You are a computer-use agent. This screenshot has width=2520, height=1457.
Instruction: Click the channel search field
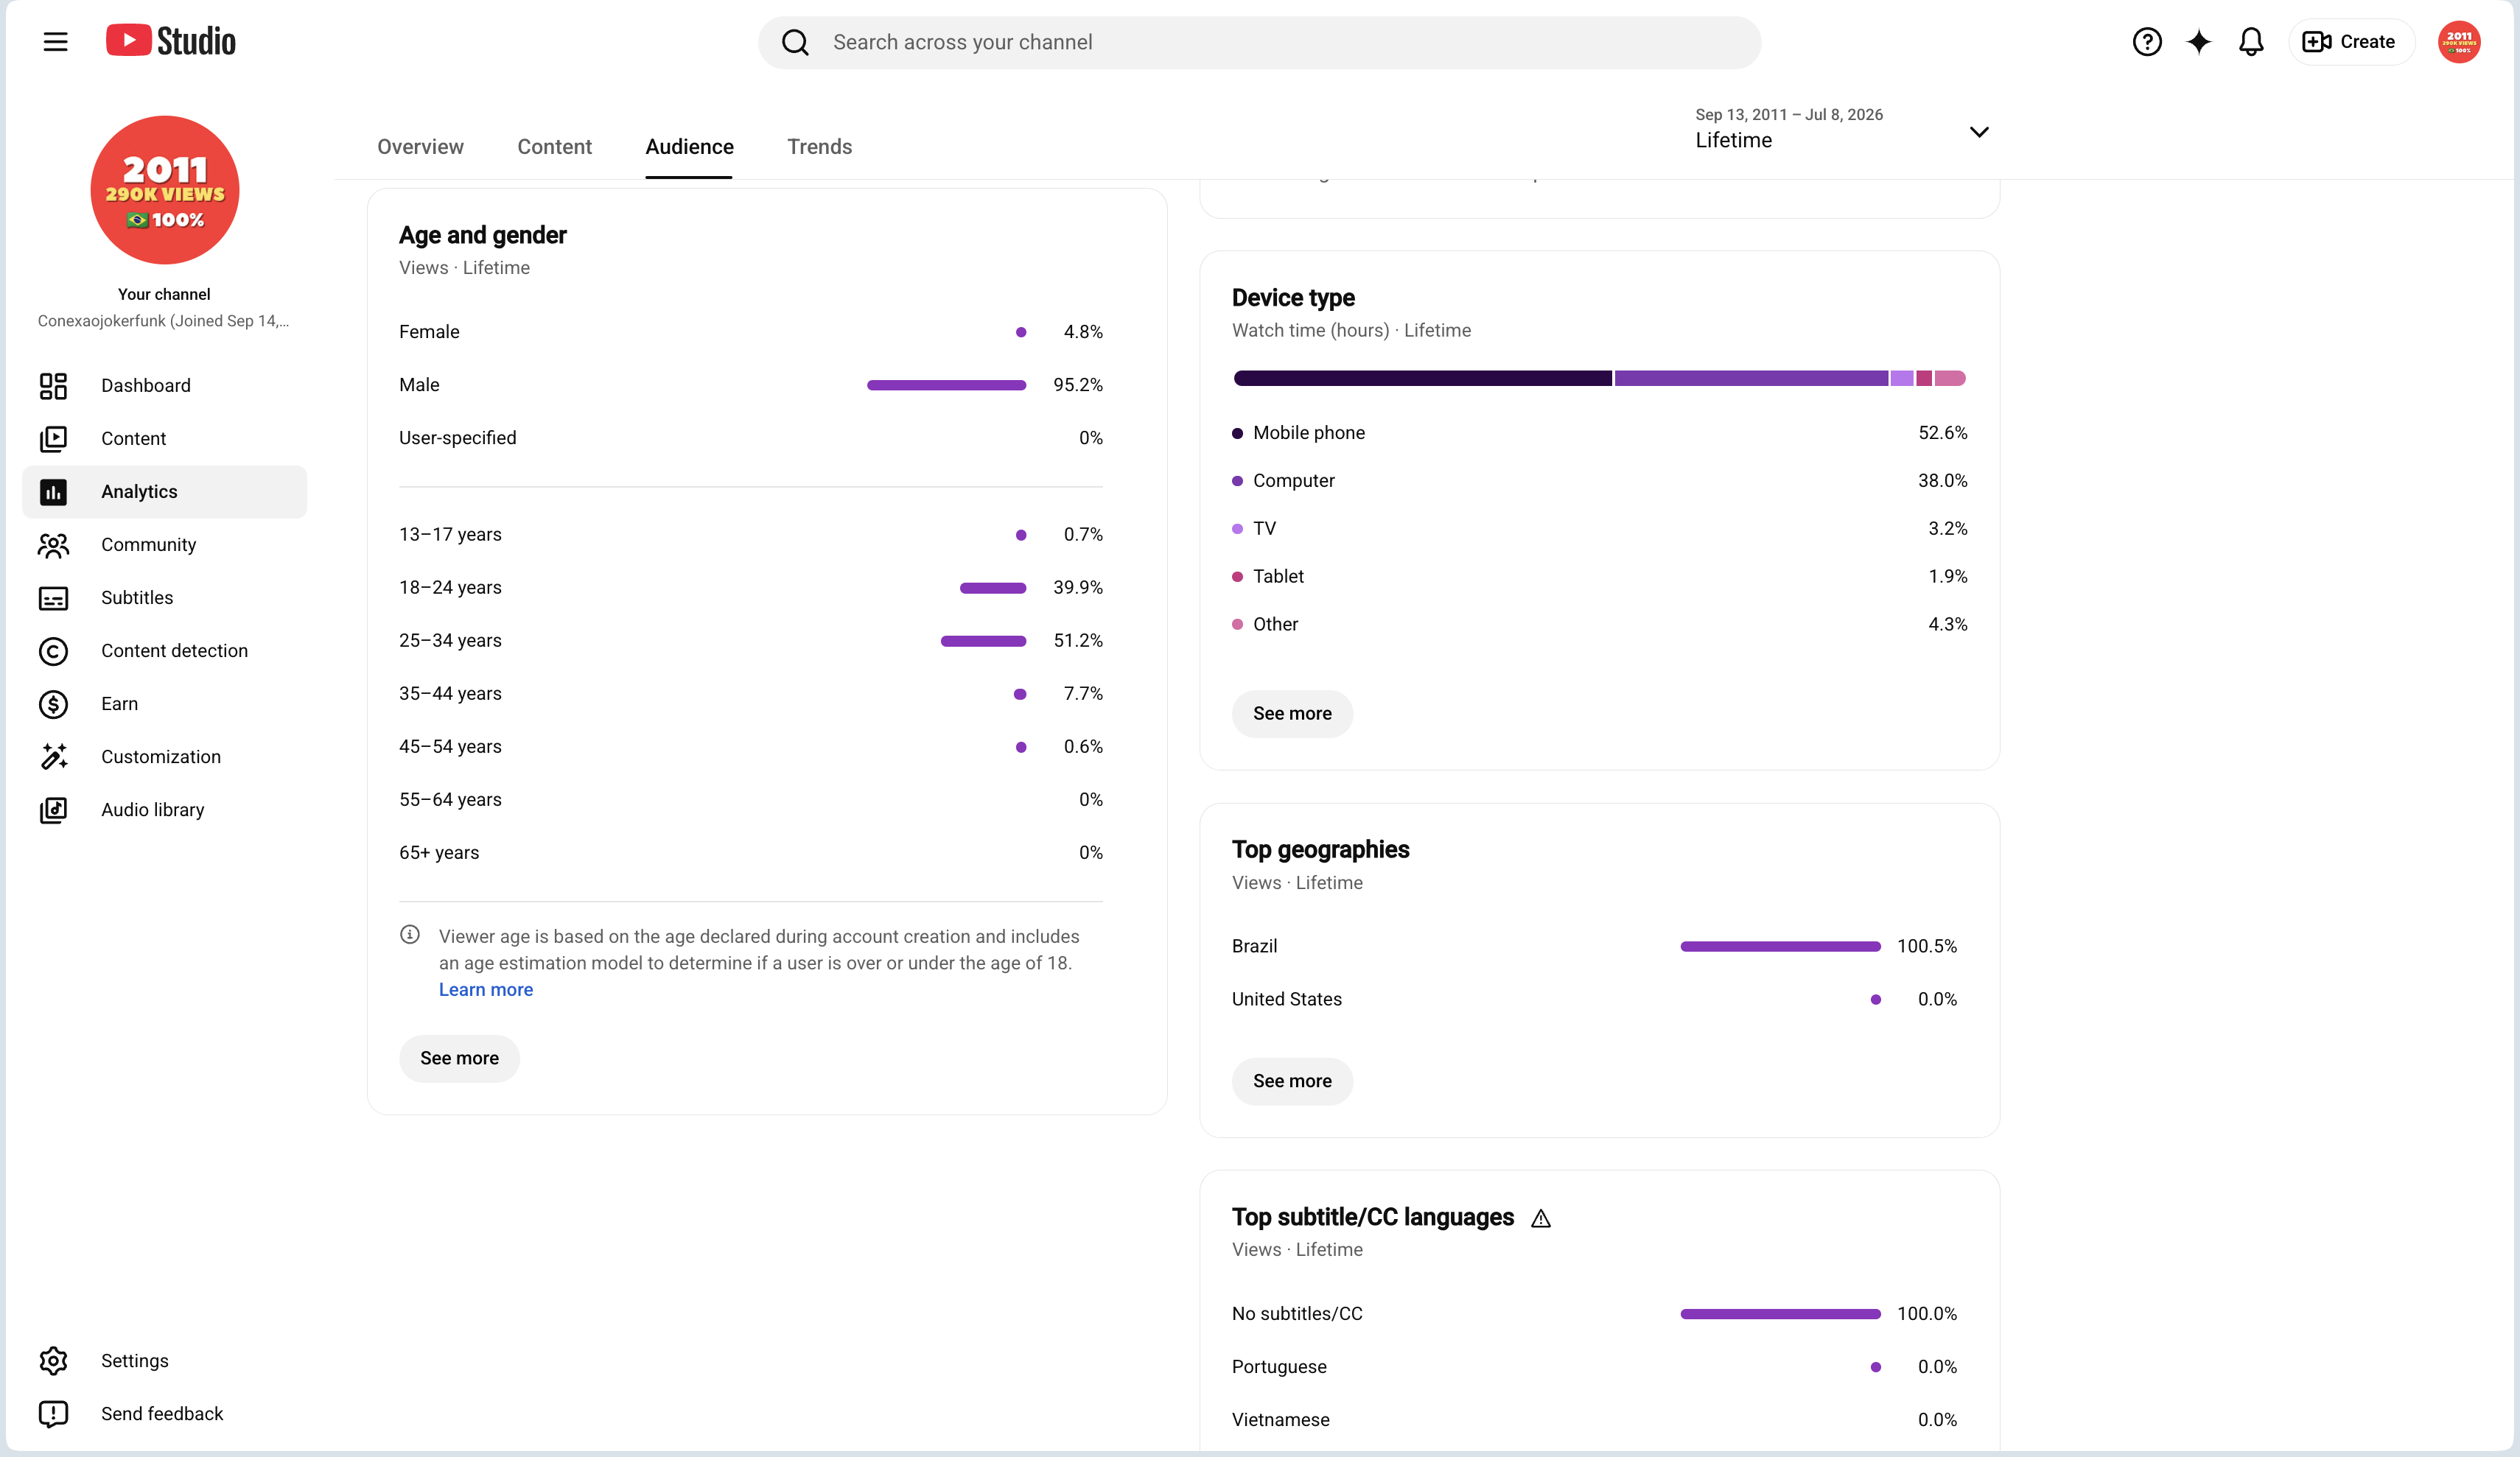click(x=1259, y=42)
